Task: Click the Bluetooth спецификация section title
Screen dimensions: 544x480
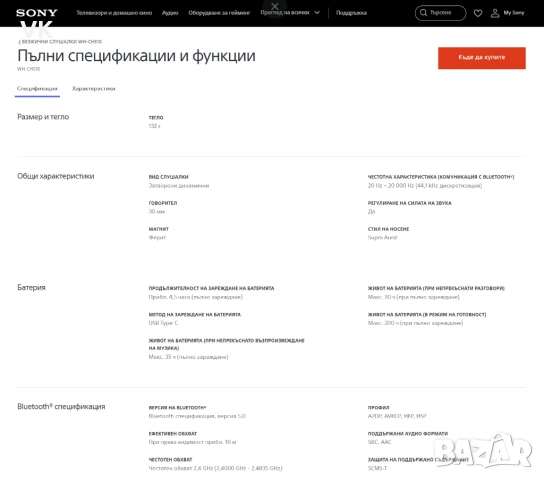Action: pyautogui.click(x=61, y=406)
